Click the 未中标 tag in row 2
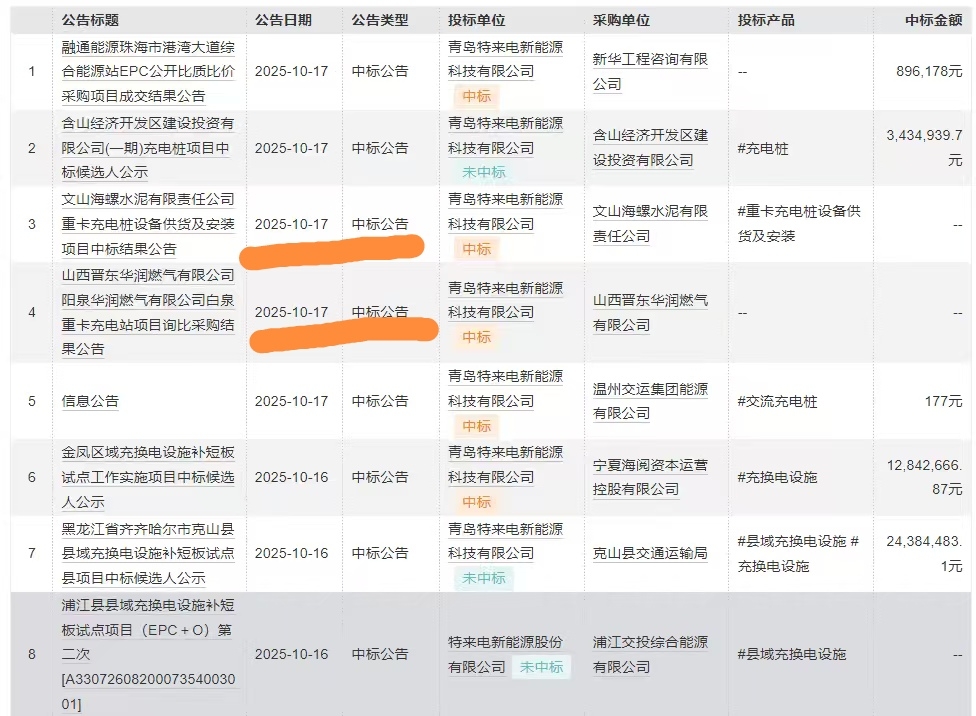 [484, 172]
